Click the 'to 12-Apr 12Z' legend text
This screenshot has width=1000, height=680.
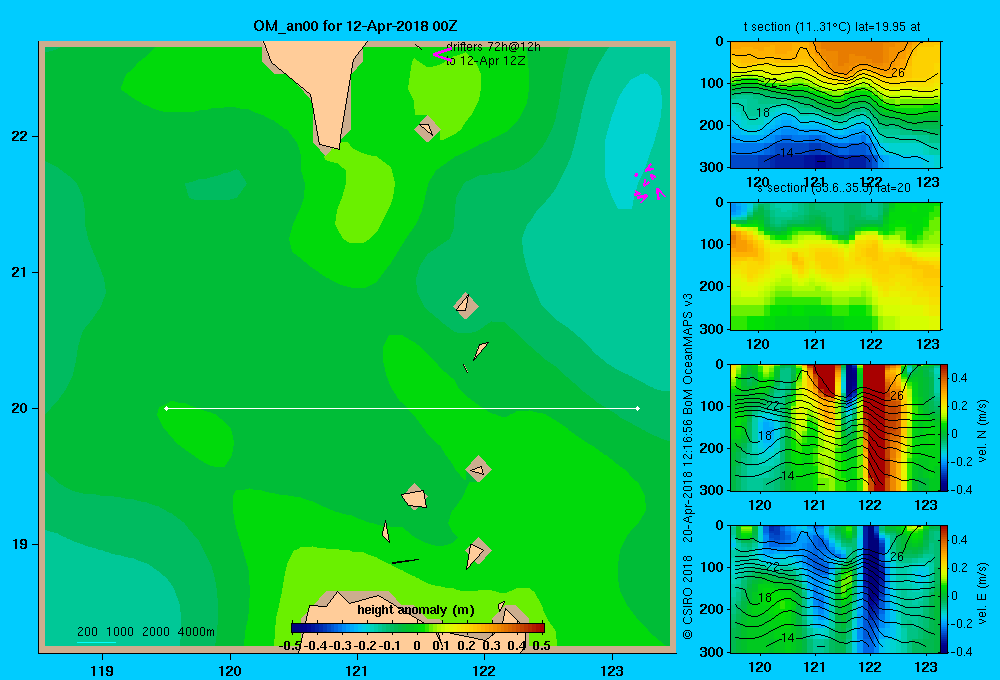coord(486,61)
